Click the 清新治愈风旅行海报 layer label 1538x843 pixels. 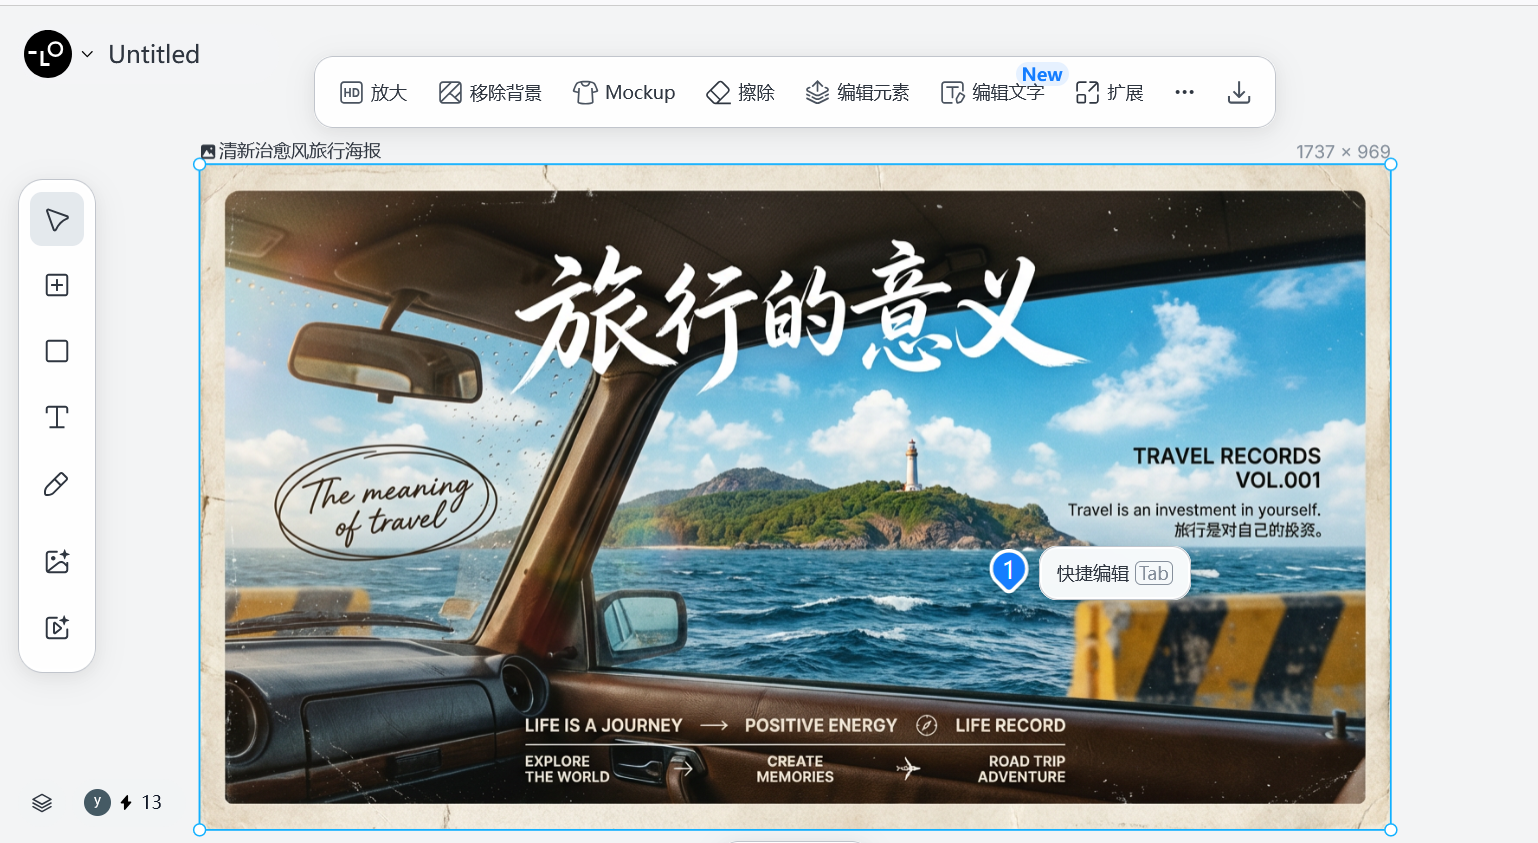point(300,151)
